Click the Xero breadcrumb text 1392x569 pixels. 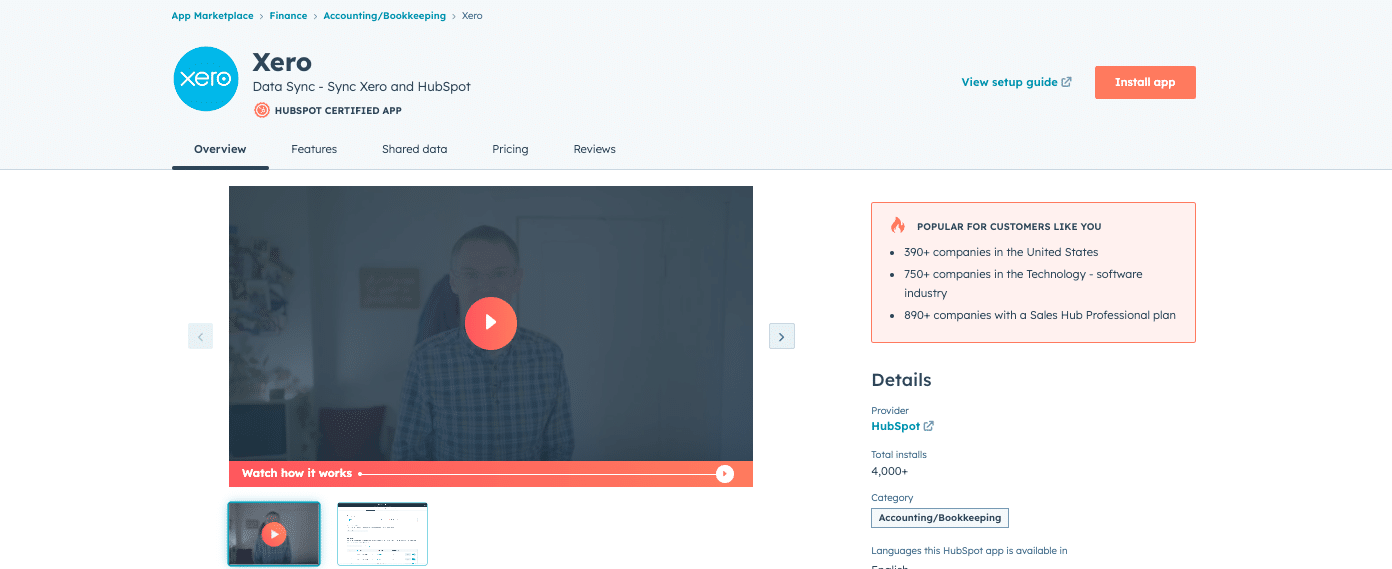point(472,16)
